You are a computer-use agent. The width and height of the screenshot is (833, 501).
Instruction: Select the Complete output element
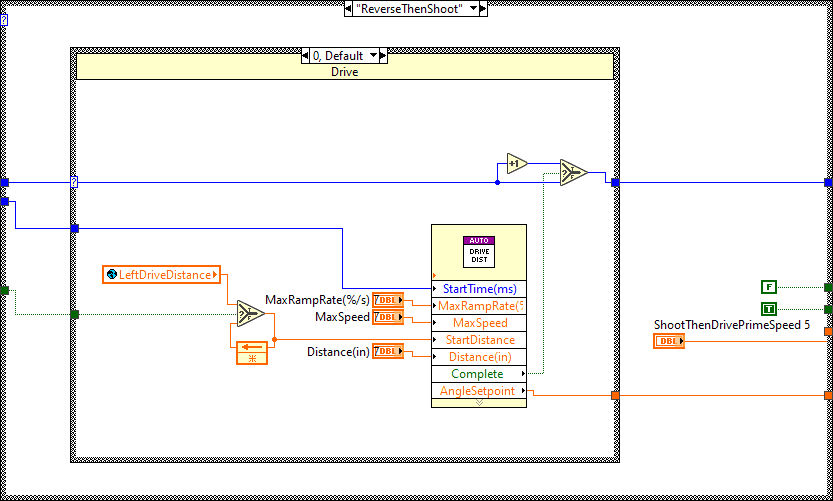(478, 374)
